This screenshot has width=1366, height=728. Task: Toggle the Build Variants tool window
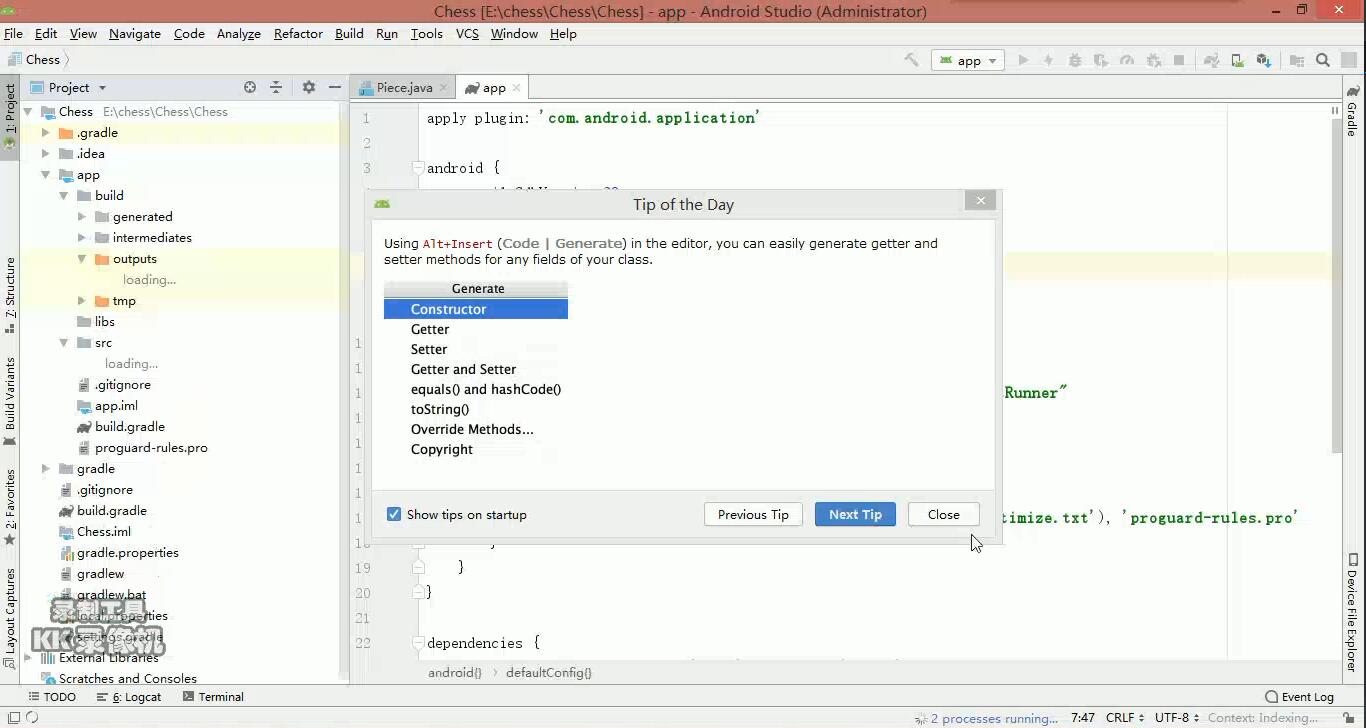tap(10, 401)
